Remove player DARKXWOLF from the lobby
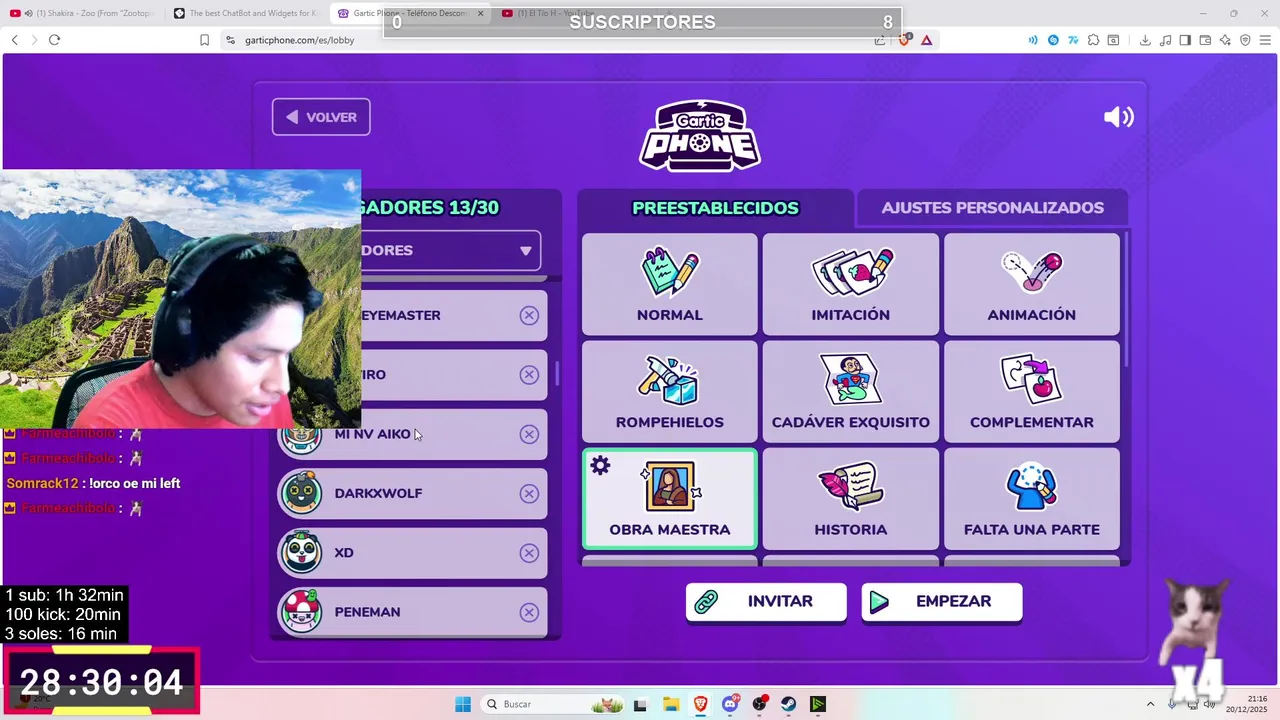This screenshot has width=1280, height=720. pyautogui.click(x=529, y=493)
